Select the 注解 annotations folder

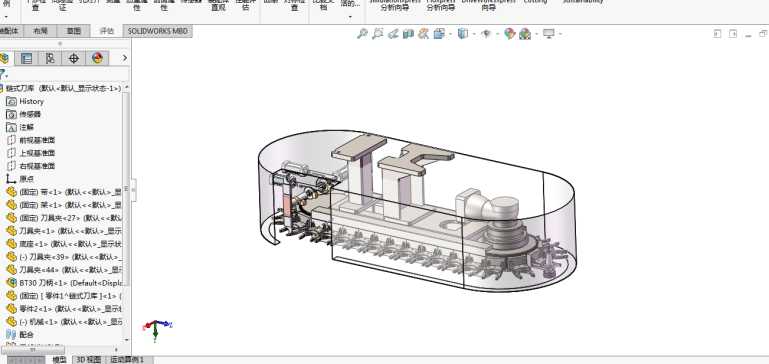pyautogui.click(x=20, y=127)
